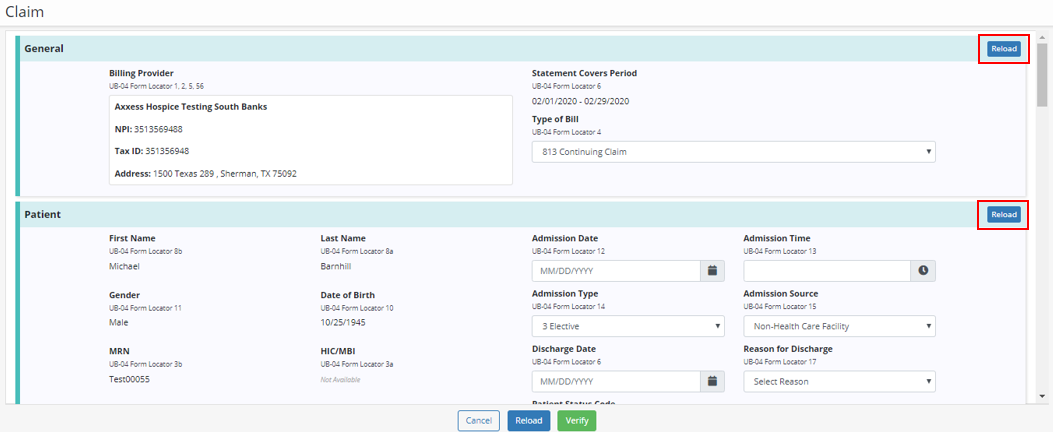This screenshot has width=1053, height=432.
Task: Click into the Discharge Date field
Action: (615, 381)
